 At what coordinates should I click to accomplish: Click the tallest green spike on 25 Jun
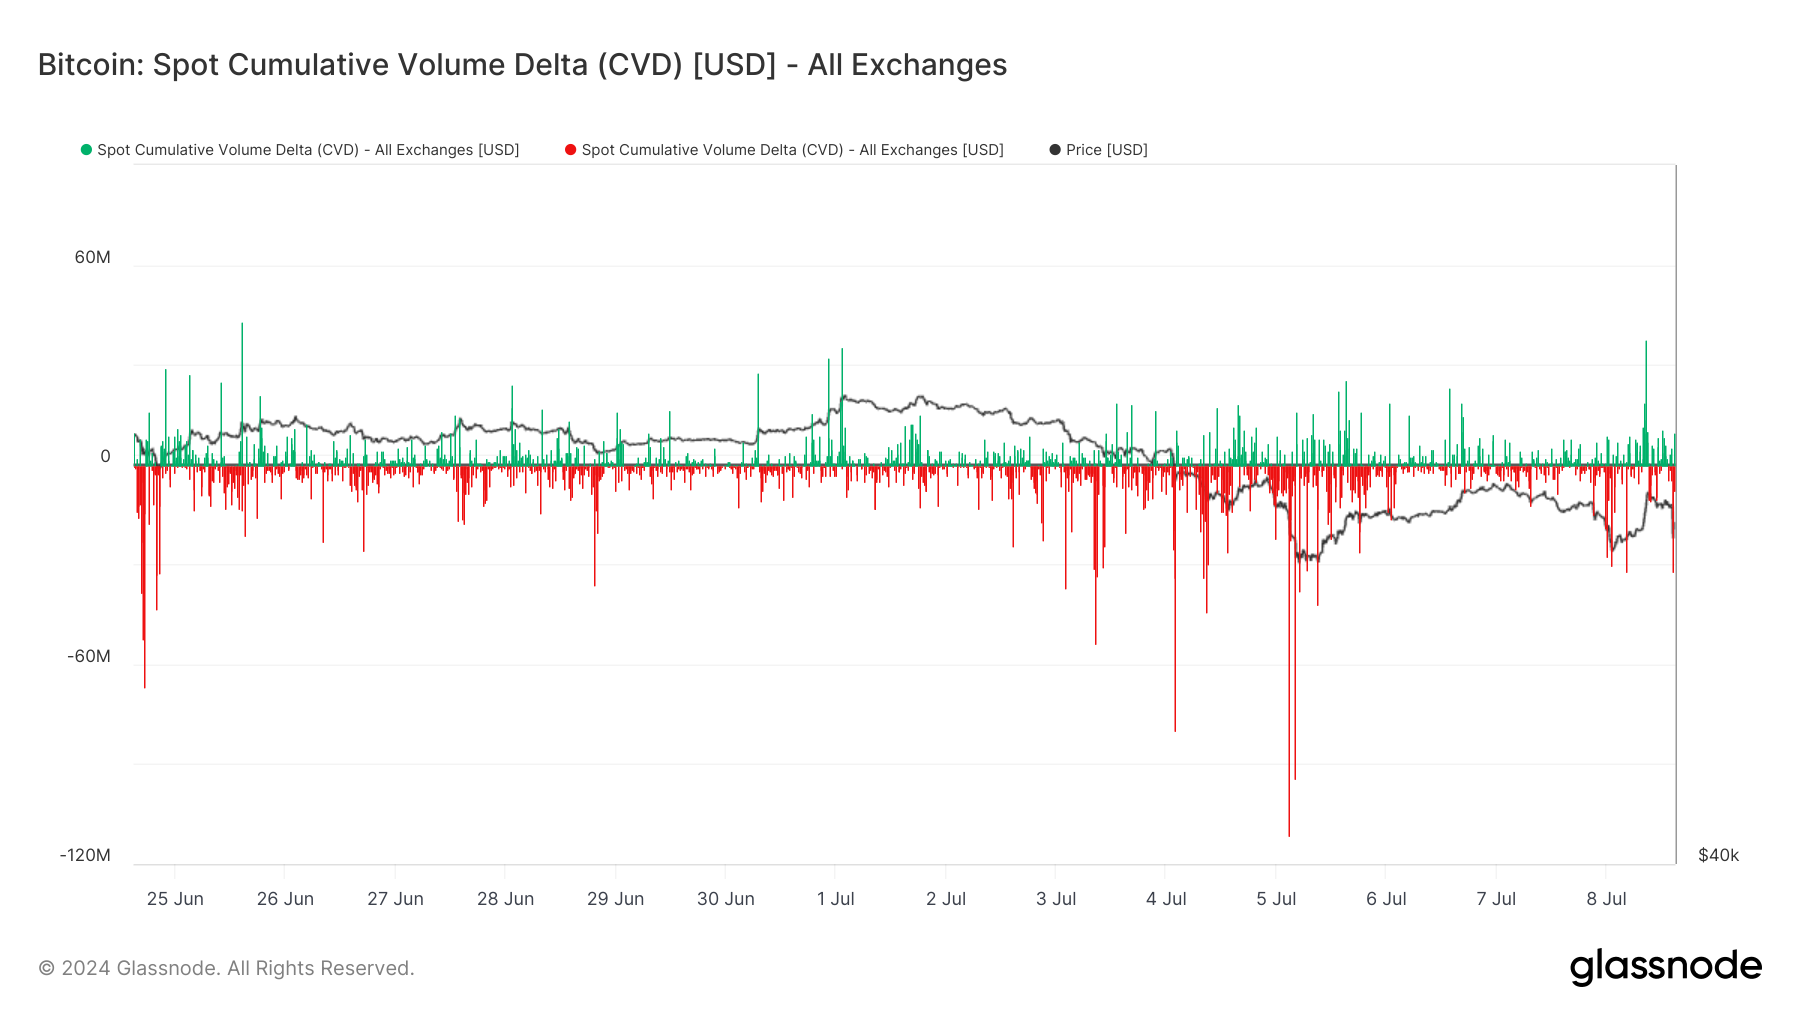242,394
